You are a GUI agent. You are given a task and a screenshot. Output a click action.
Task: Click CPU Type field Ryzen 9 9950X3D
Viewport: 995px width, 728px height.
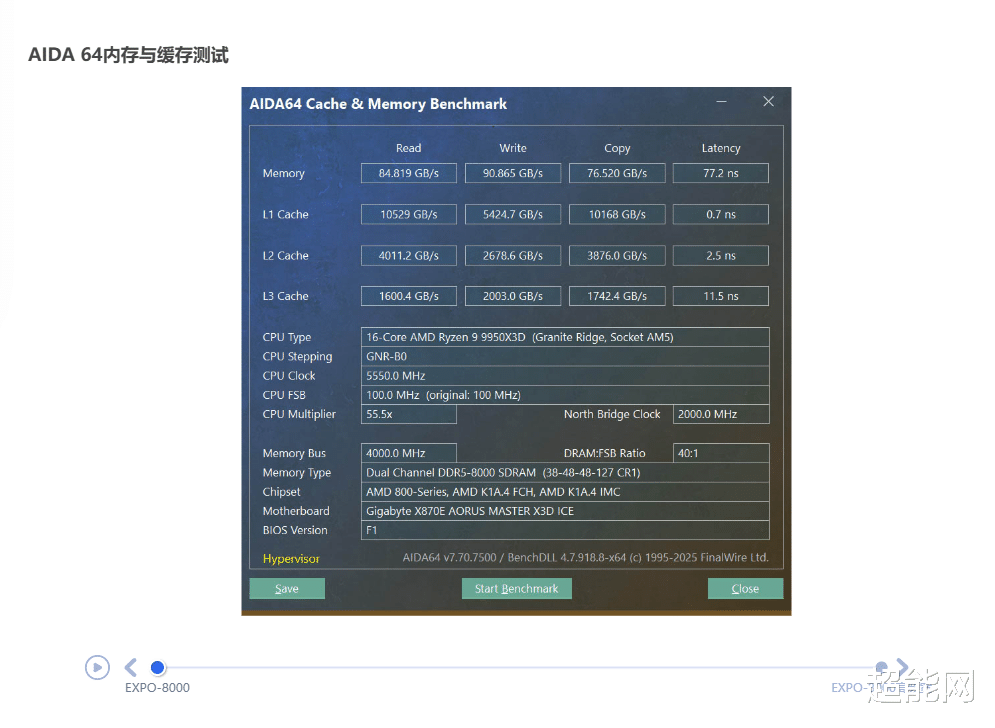point(565,337)
